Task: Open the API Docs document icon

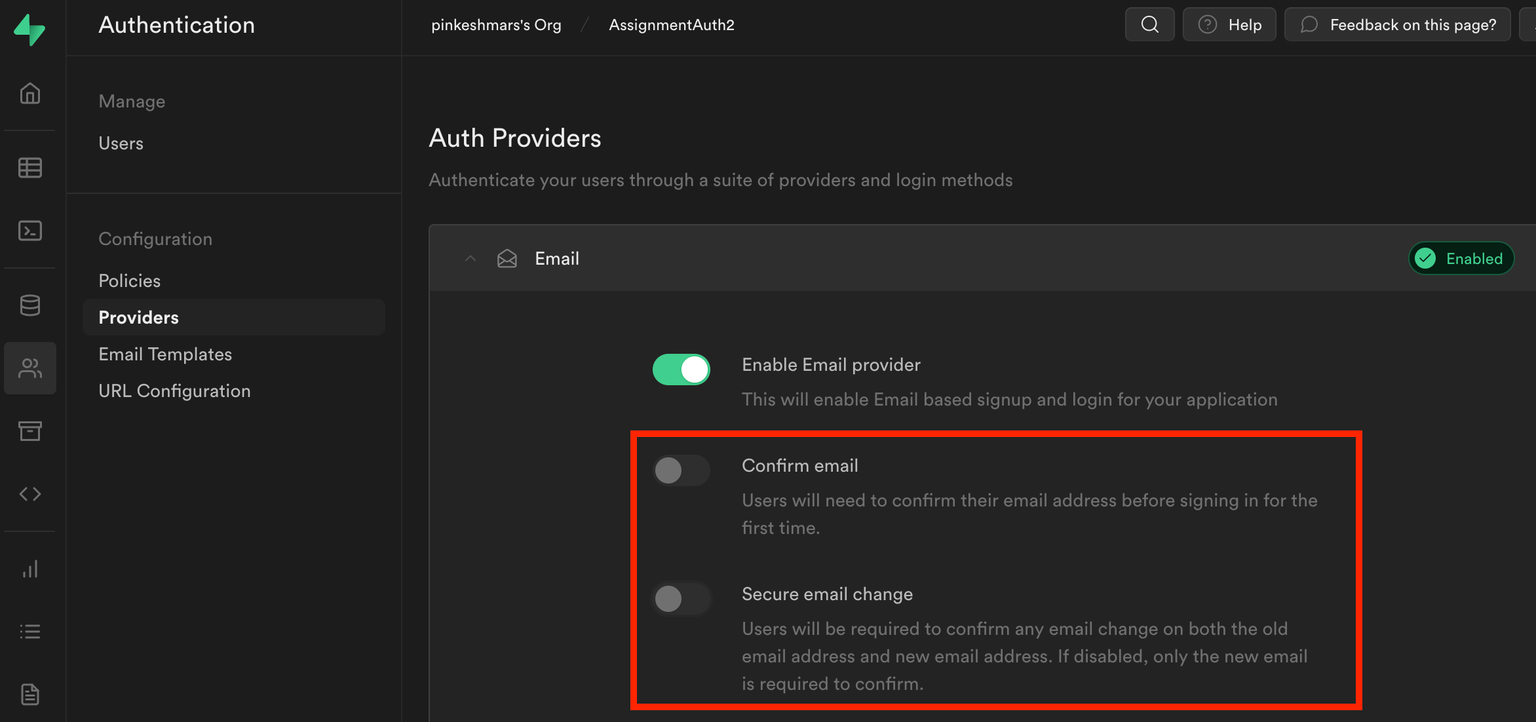Action: tap(30, 694)
